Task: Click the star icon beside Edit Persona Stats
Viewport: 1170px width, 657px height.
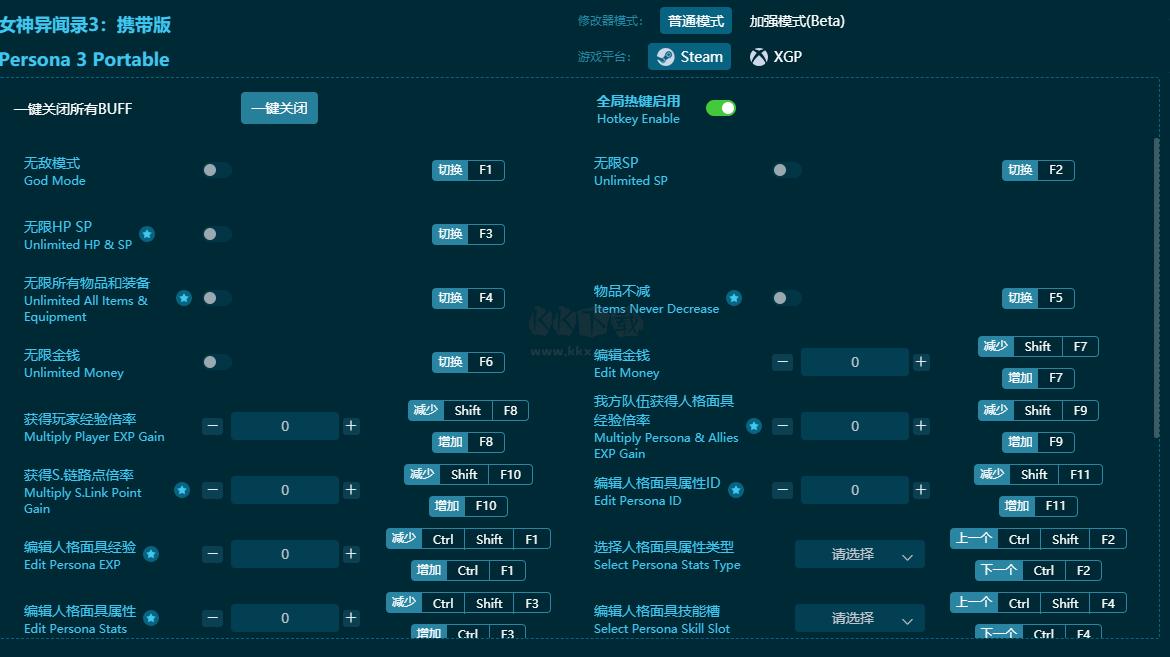Action: click(151, 618)
